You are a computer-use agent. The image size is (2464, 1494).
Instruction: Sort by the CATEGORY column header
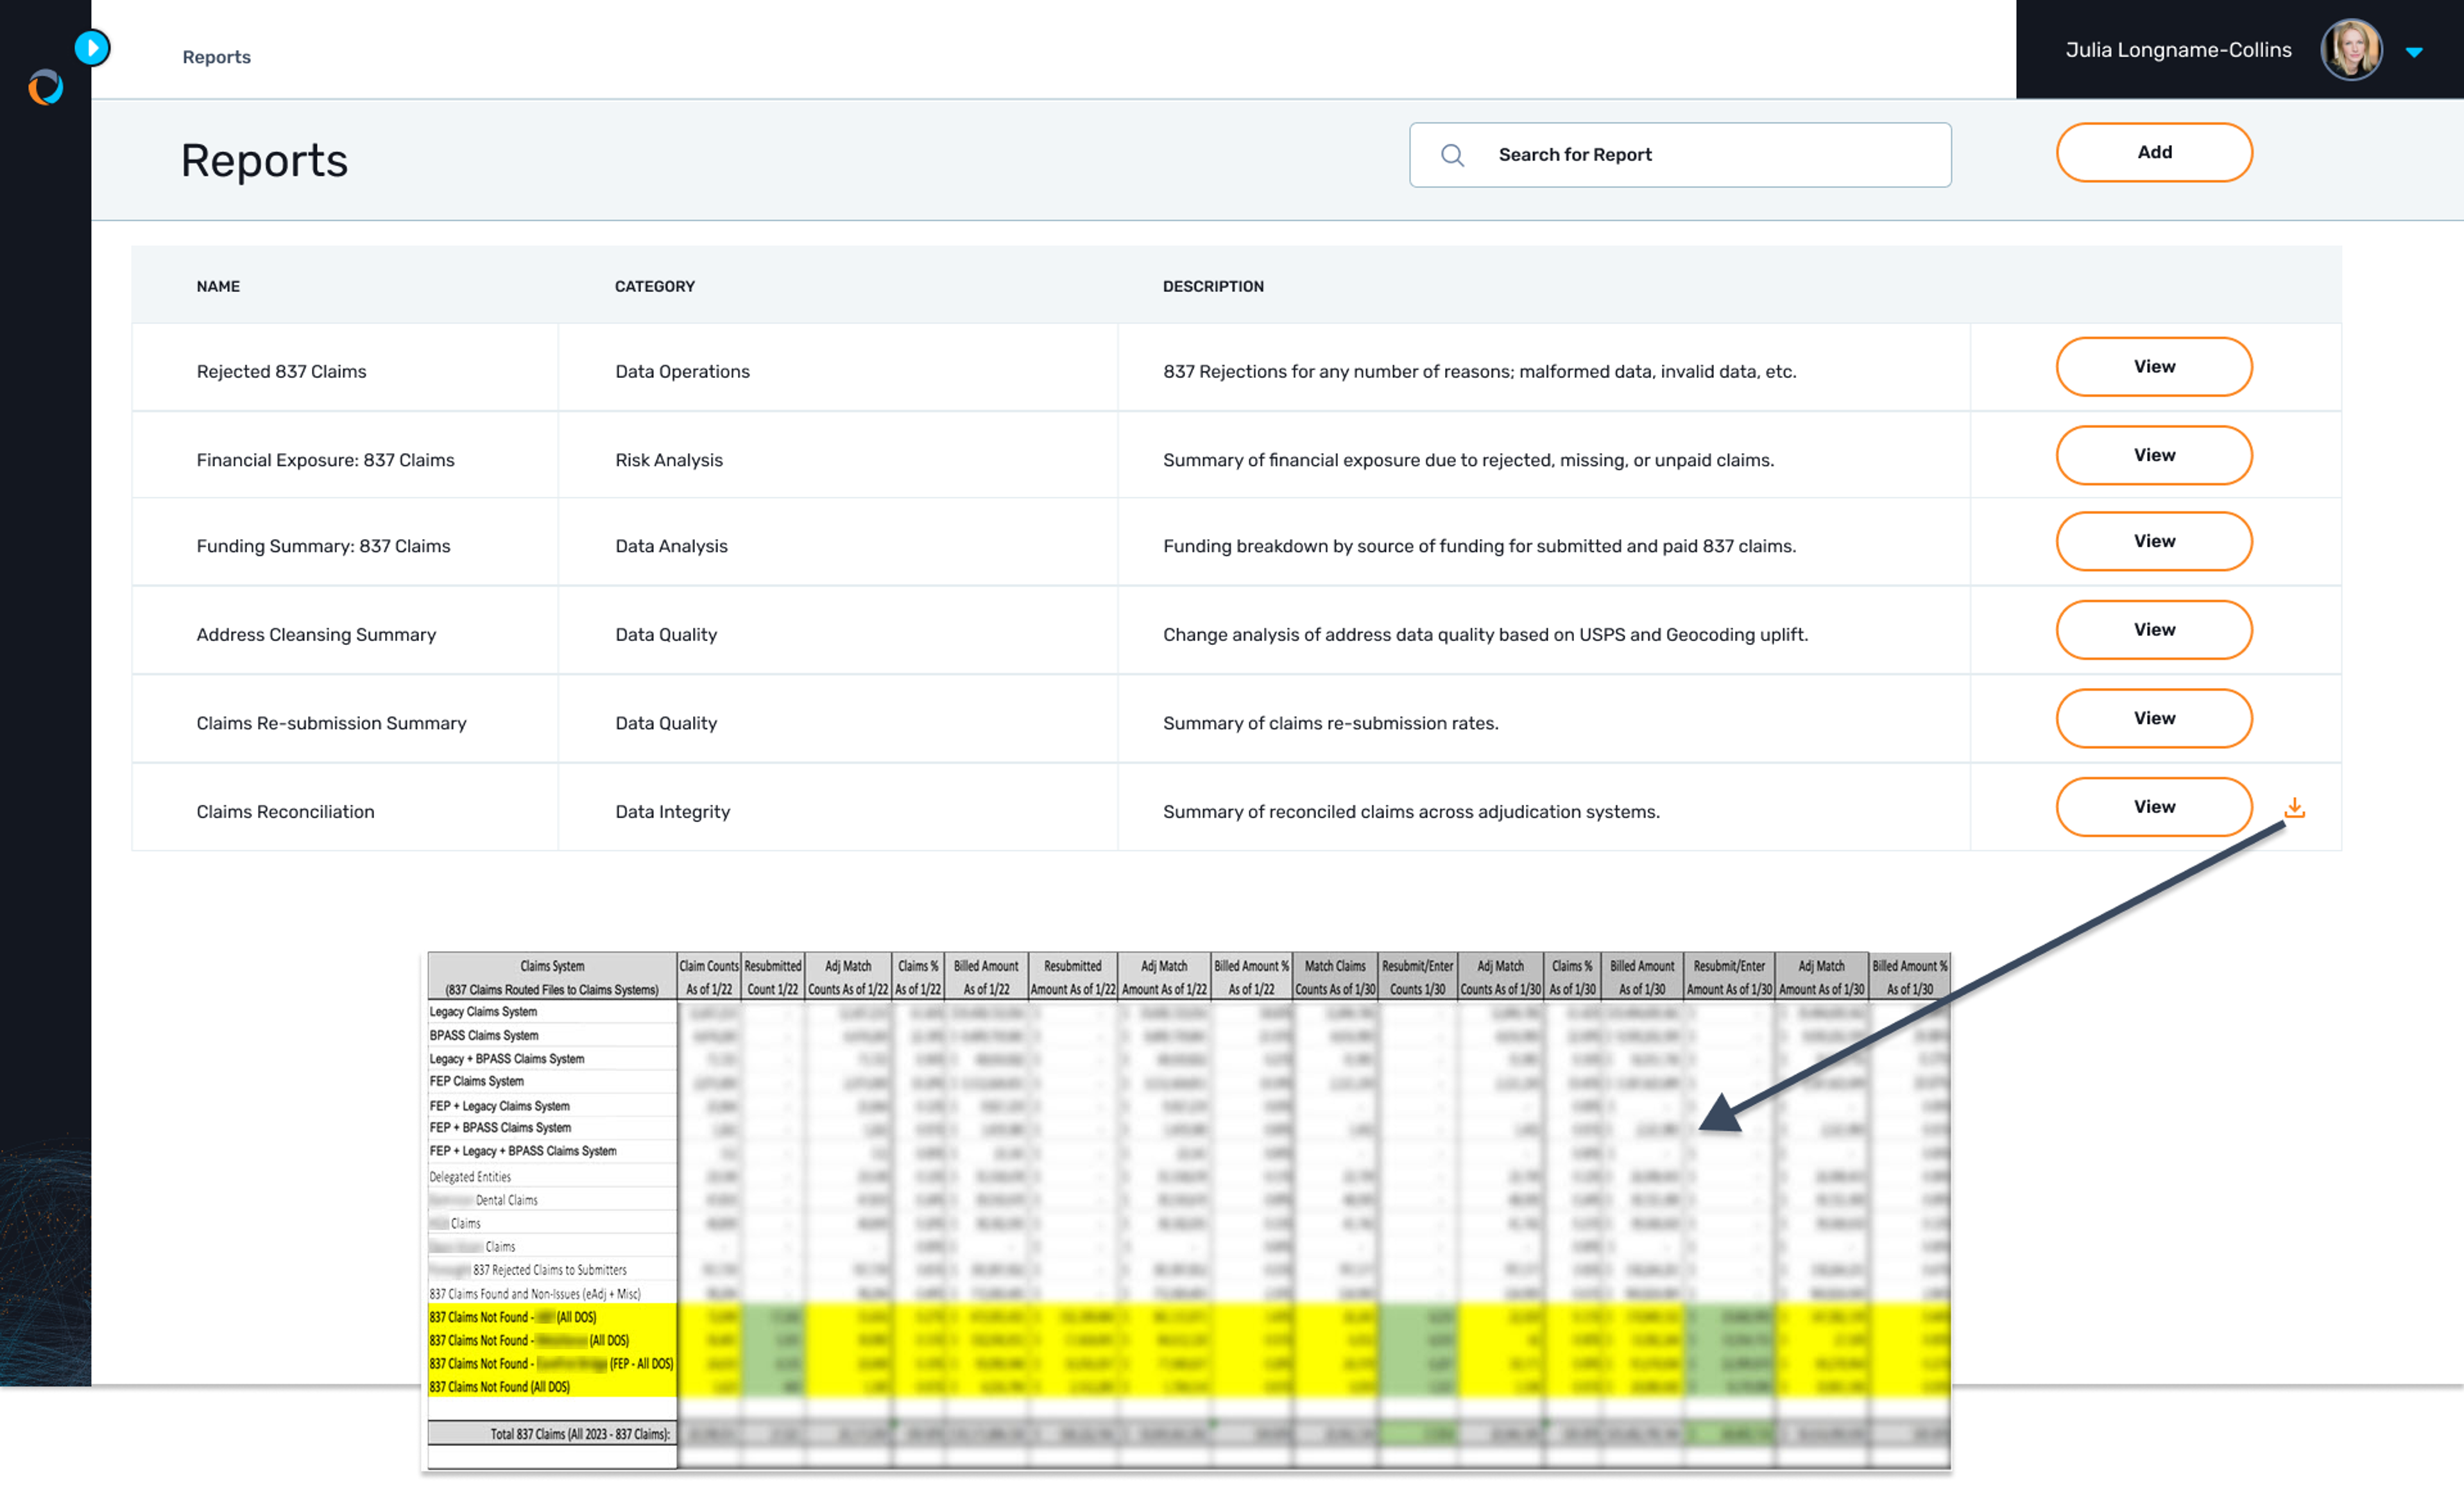click(x=654, y=286)
